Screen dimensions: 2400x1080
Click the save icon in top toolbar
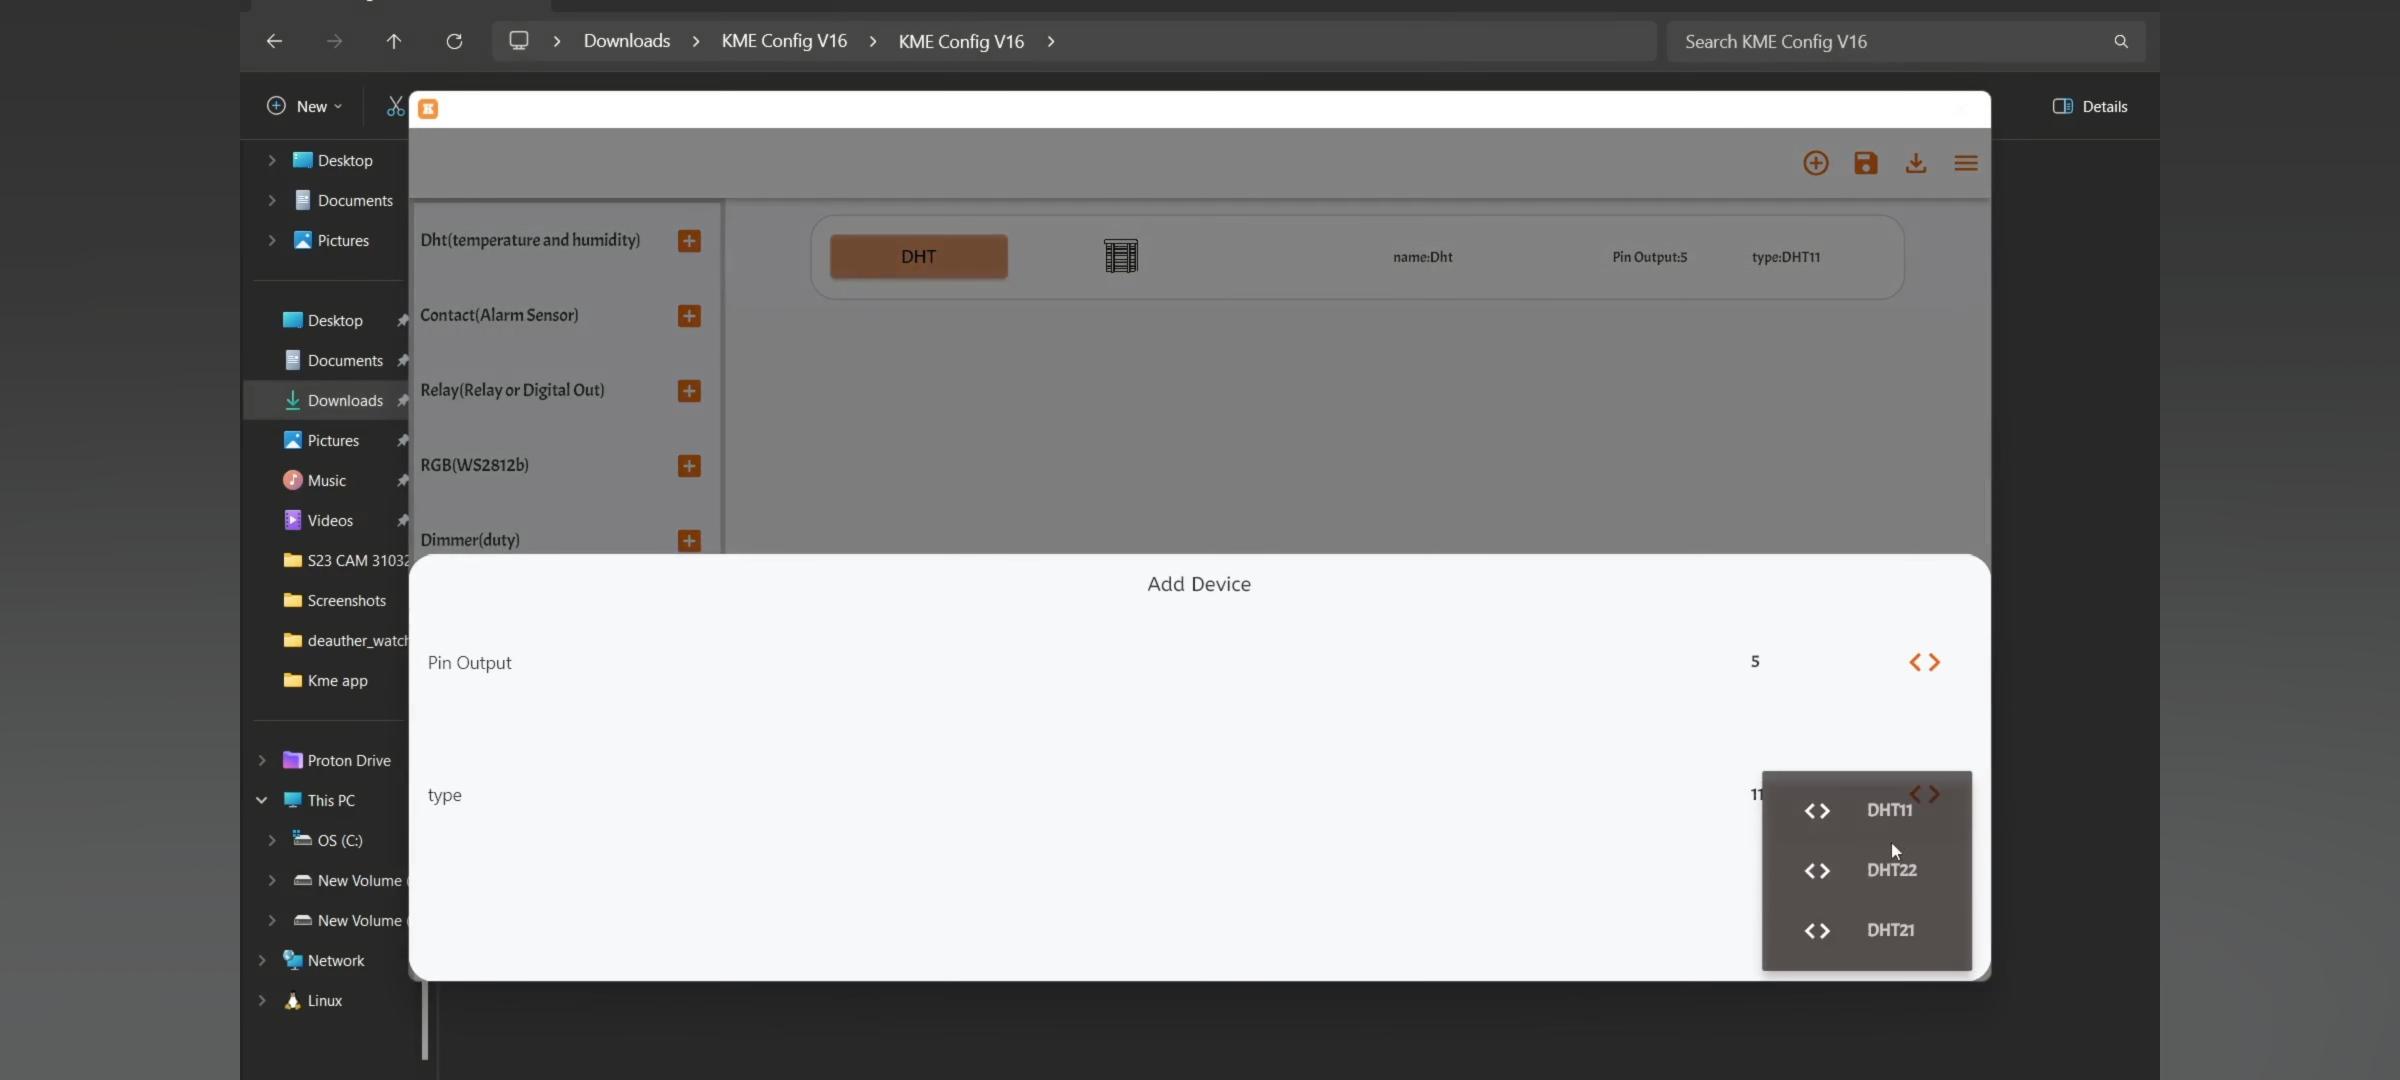1864,164
